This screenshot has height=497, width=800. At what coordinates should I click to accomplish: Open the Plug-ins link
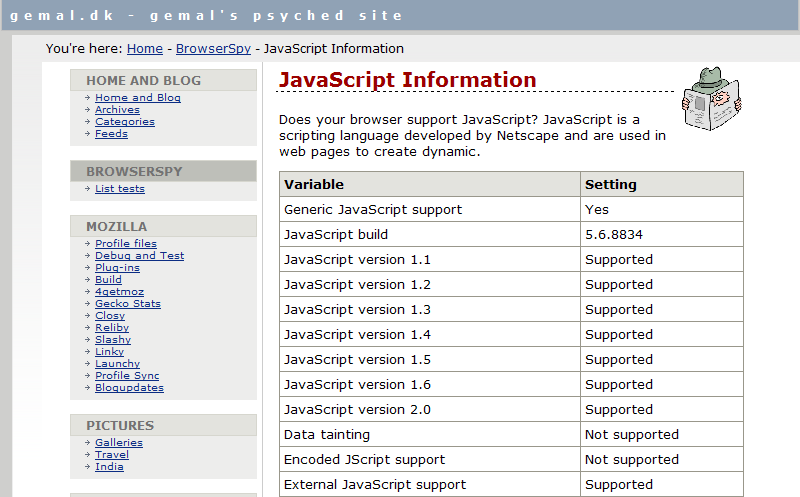(117, 267)
